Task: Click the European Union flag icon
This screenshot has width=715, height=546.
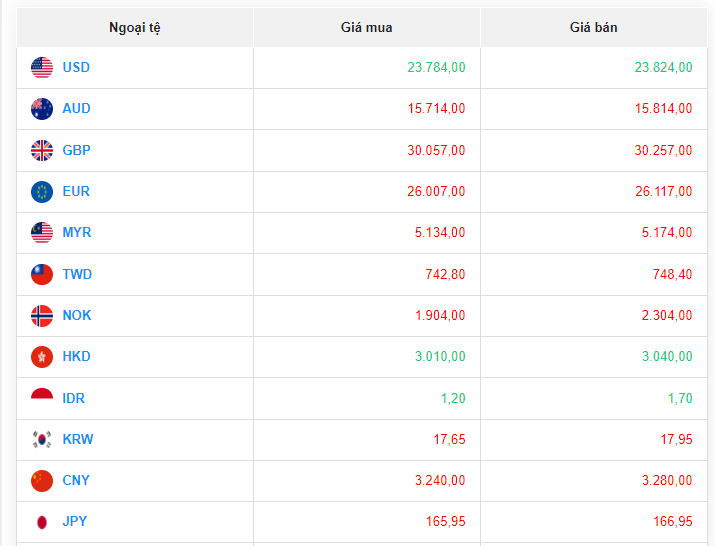Action: 42,192
